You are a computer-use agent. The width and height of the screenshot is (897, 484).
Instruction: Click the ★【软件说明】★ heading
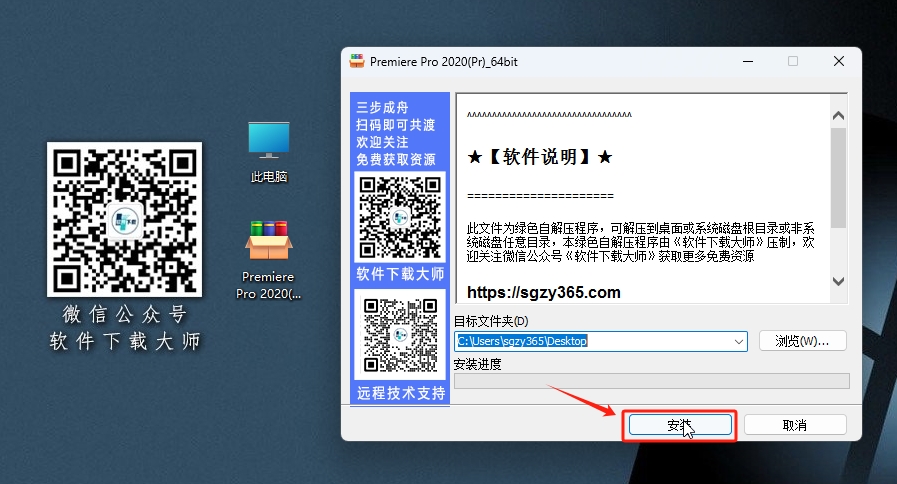tap(539, 157)
